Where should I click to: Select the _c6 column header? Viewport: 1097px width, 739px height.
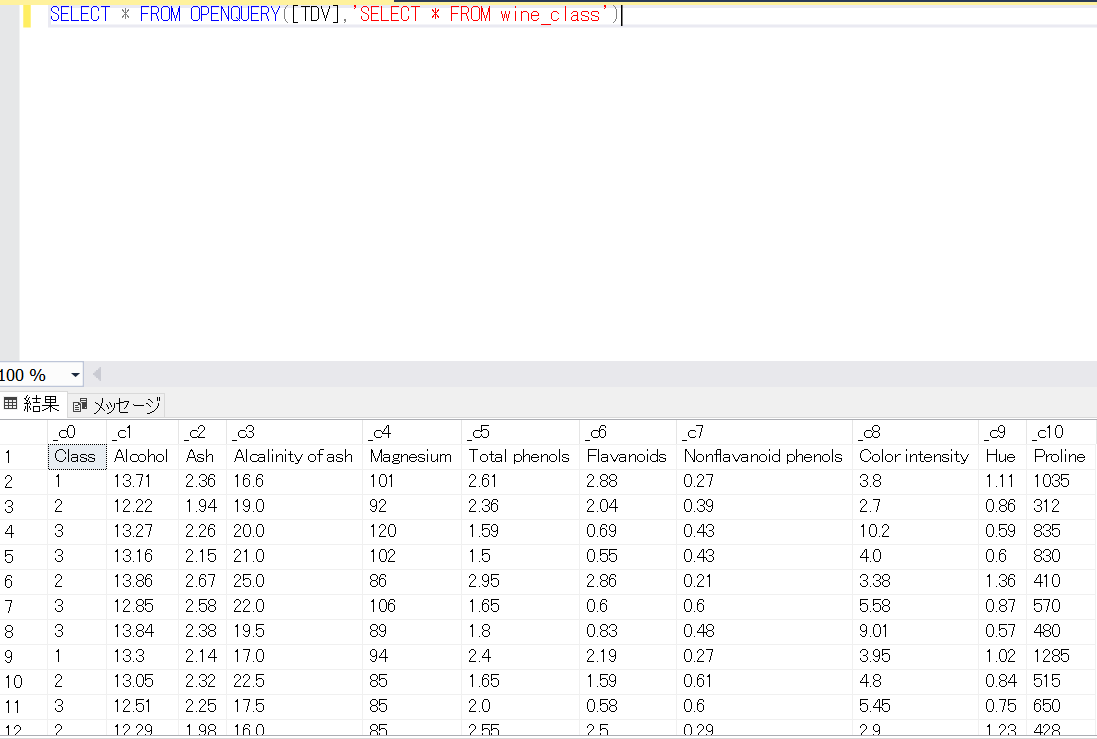pyautogui.click(x=628, y=432)
